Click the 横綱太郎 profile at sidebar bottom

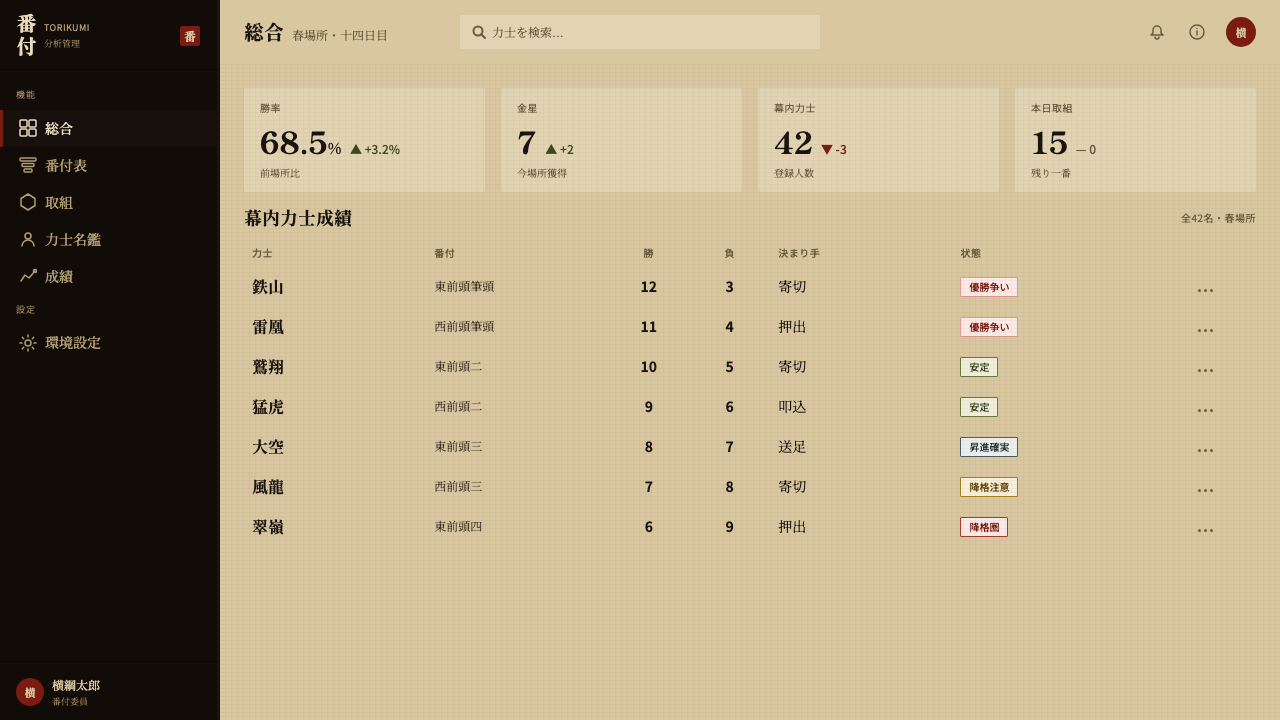coord(110,692)
